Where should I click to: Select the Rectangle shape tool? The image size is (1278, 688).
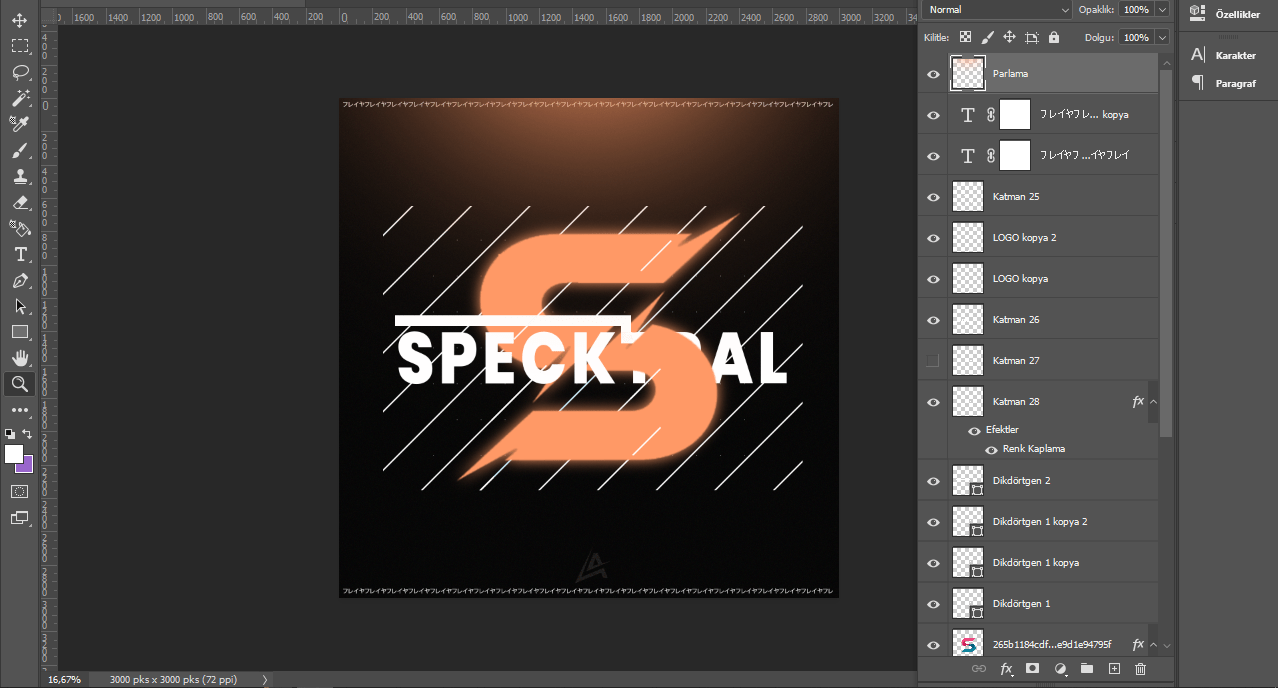tap(20, 332)
